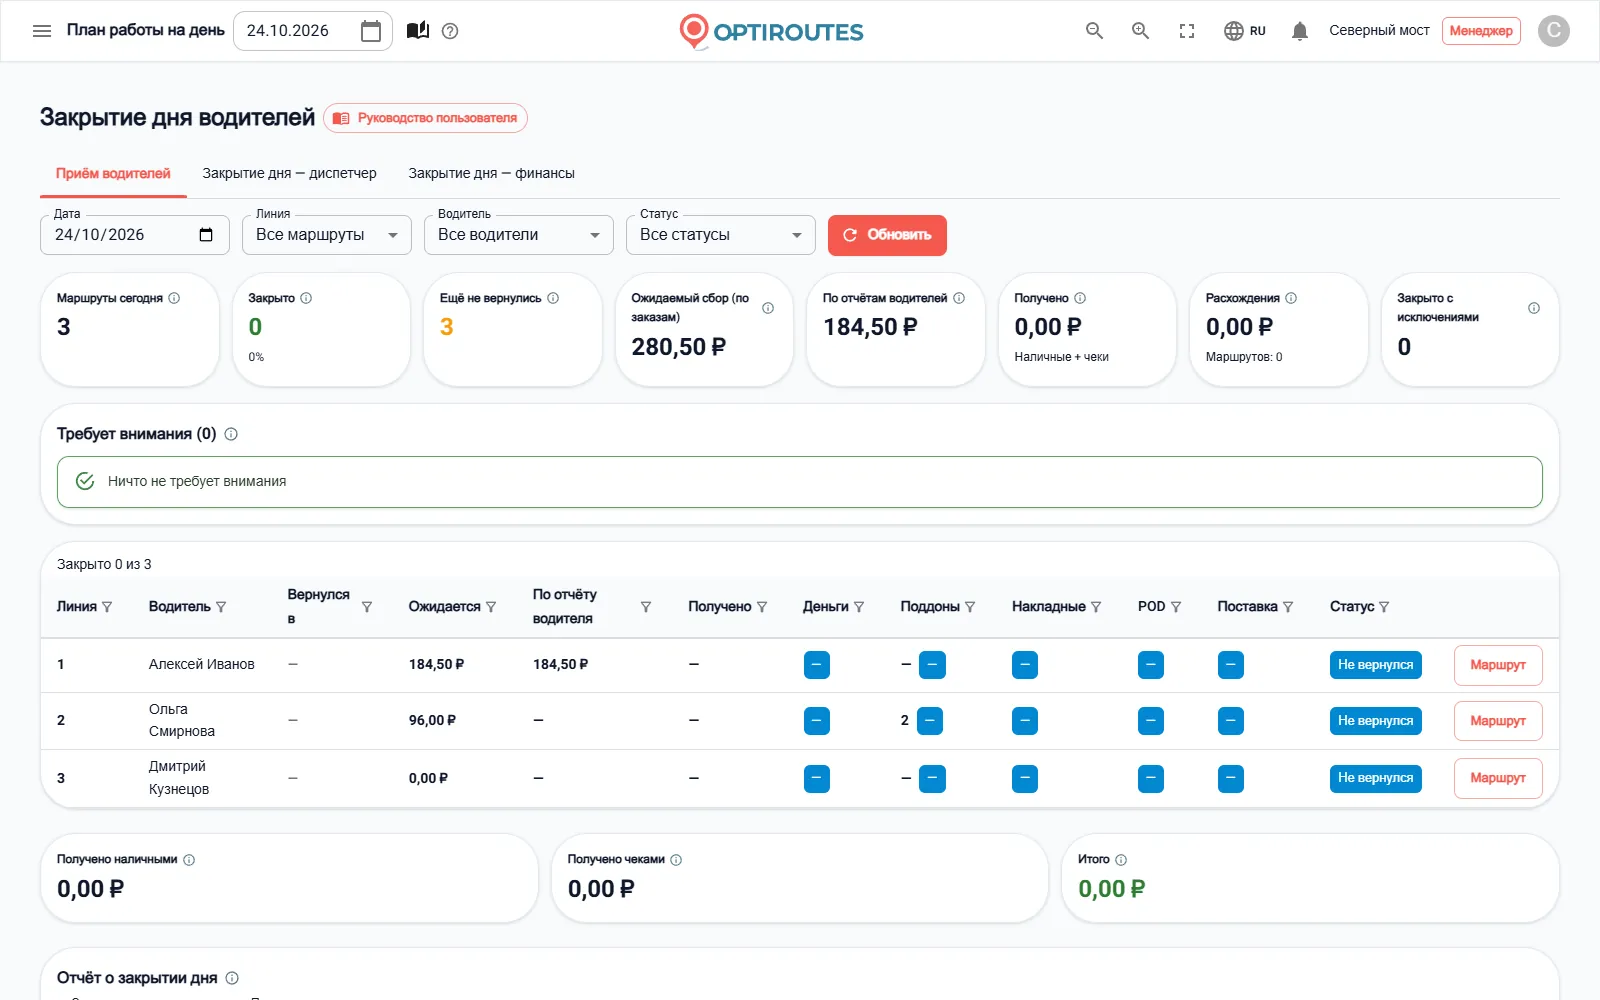The height and width of the screenshot is (1000, 1600).
Task: Toggle Поставка indicator for Ольга Смирнова
Action: tap(1231, 721)
